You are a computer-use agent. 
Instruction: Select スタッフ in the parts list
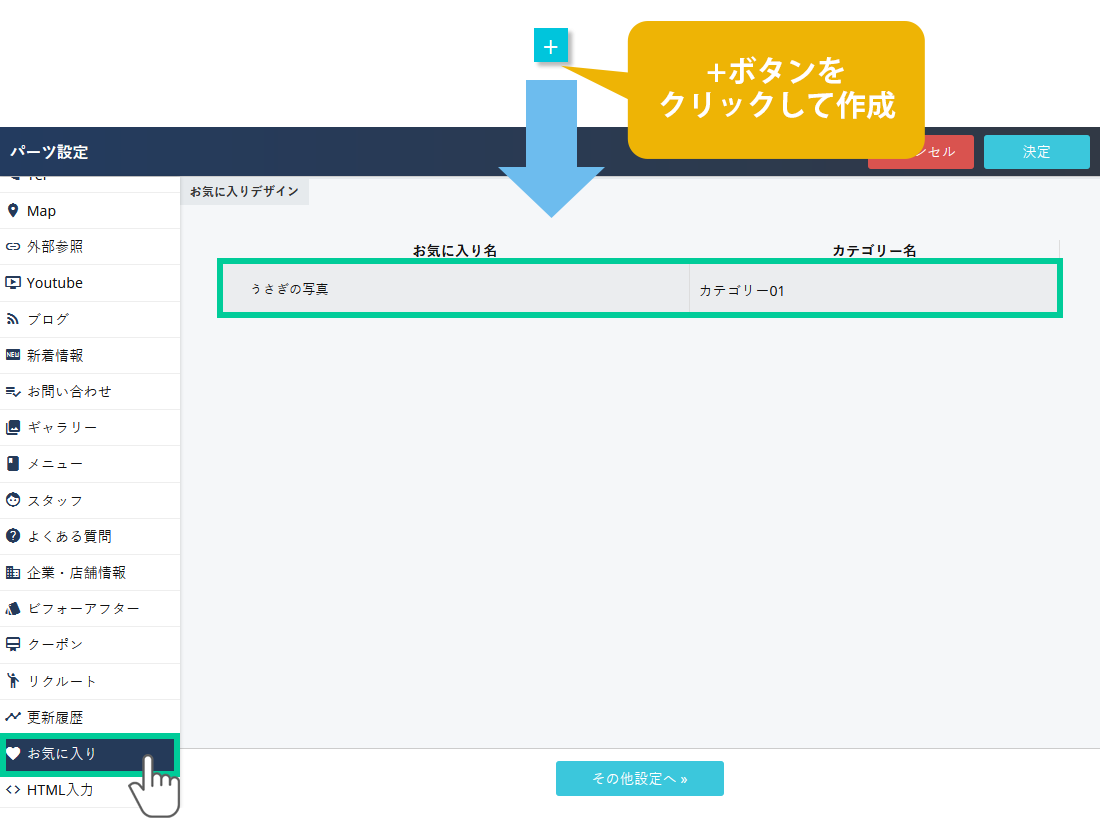tap(55, 500)
